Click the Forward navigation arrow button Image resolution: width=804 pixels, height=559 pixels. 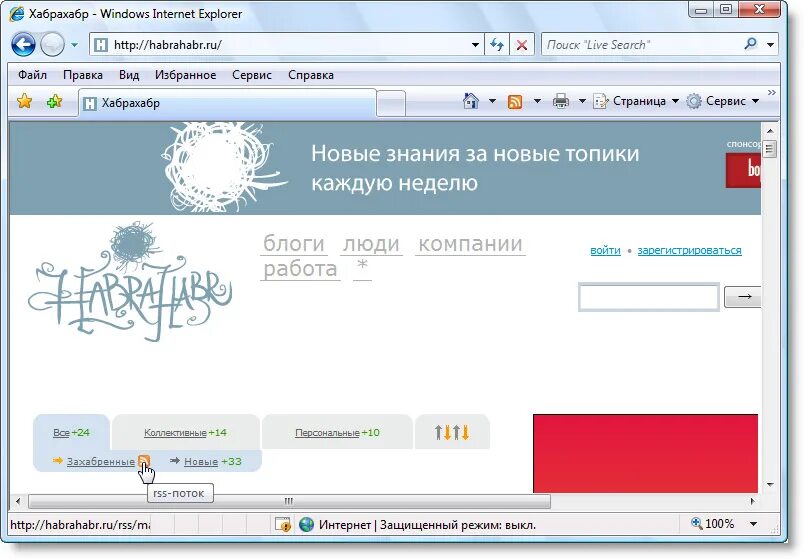click(52, 45)
